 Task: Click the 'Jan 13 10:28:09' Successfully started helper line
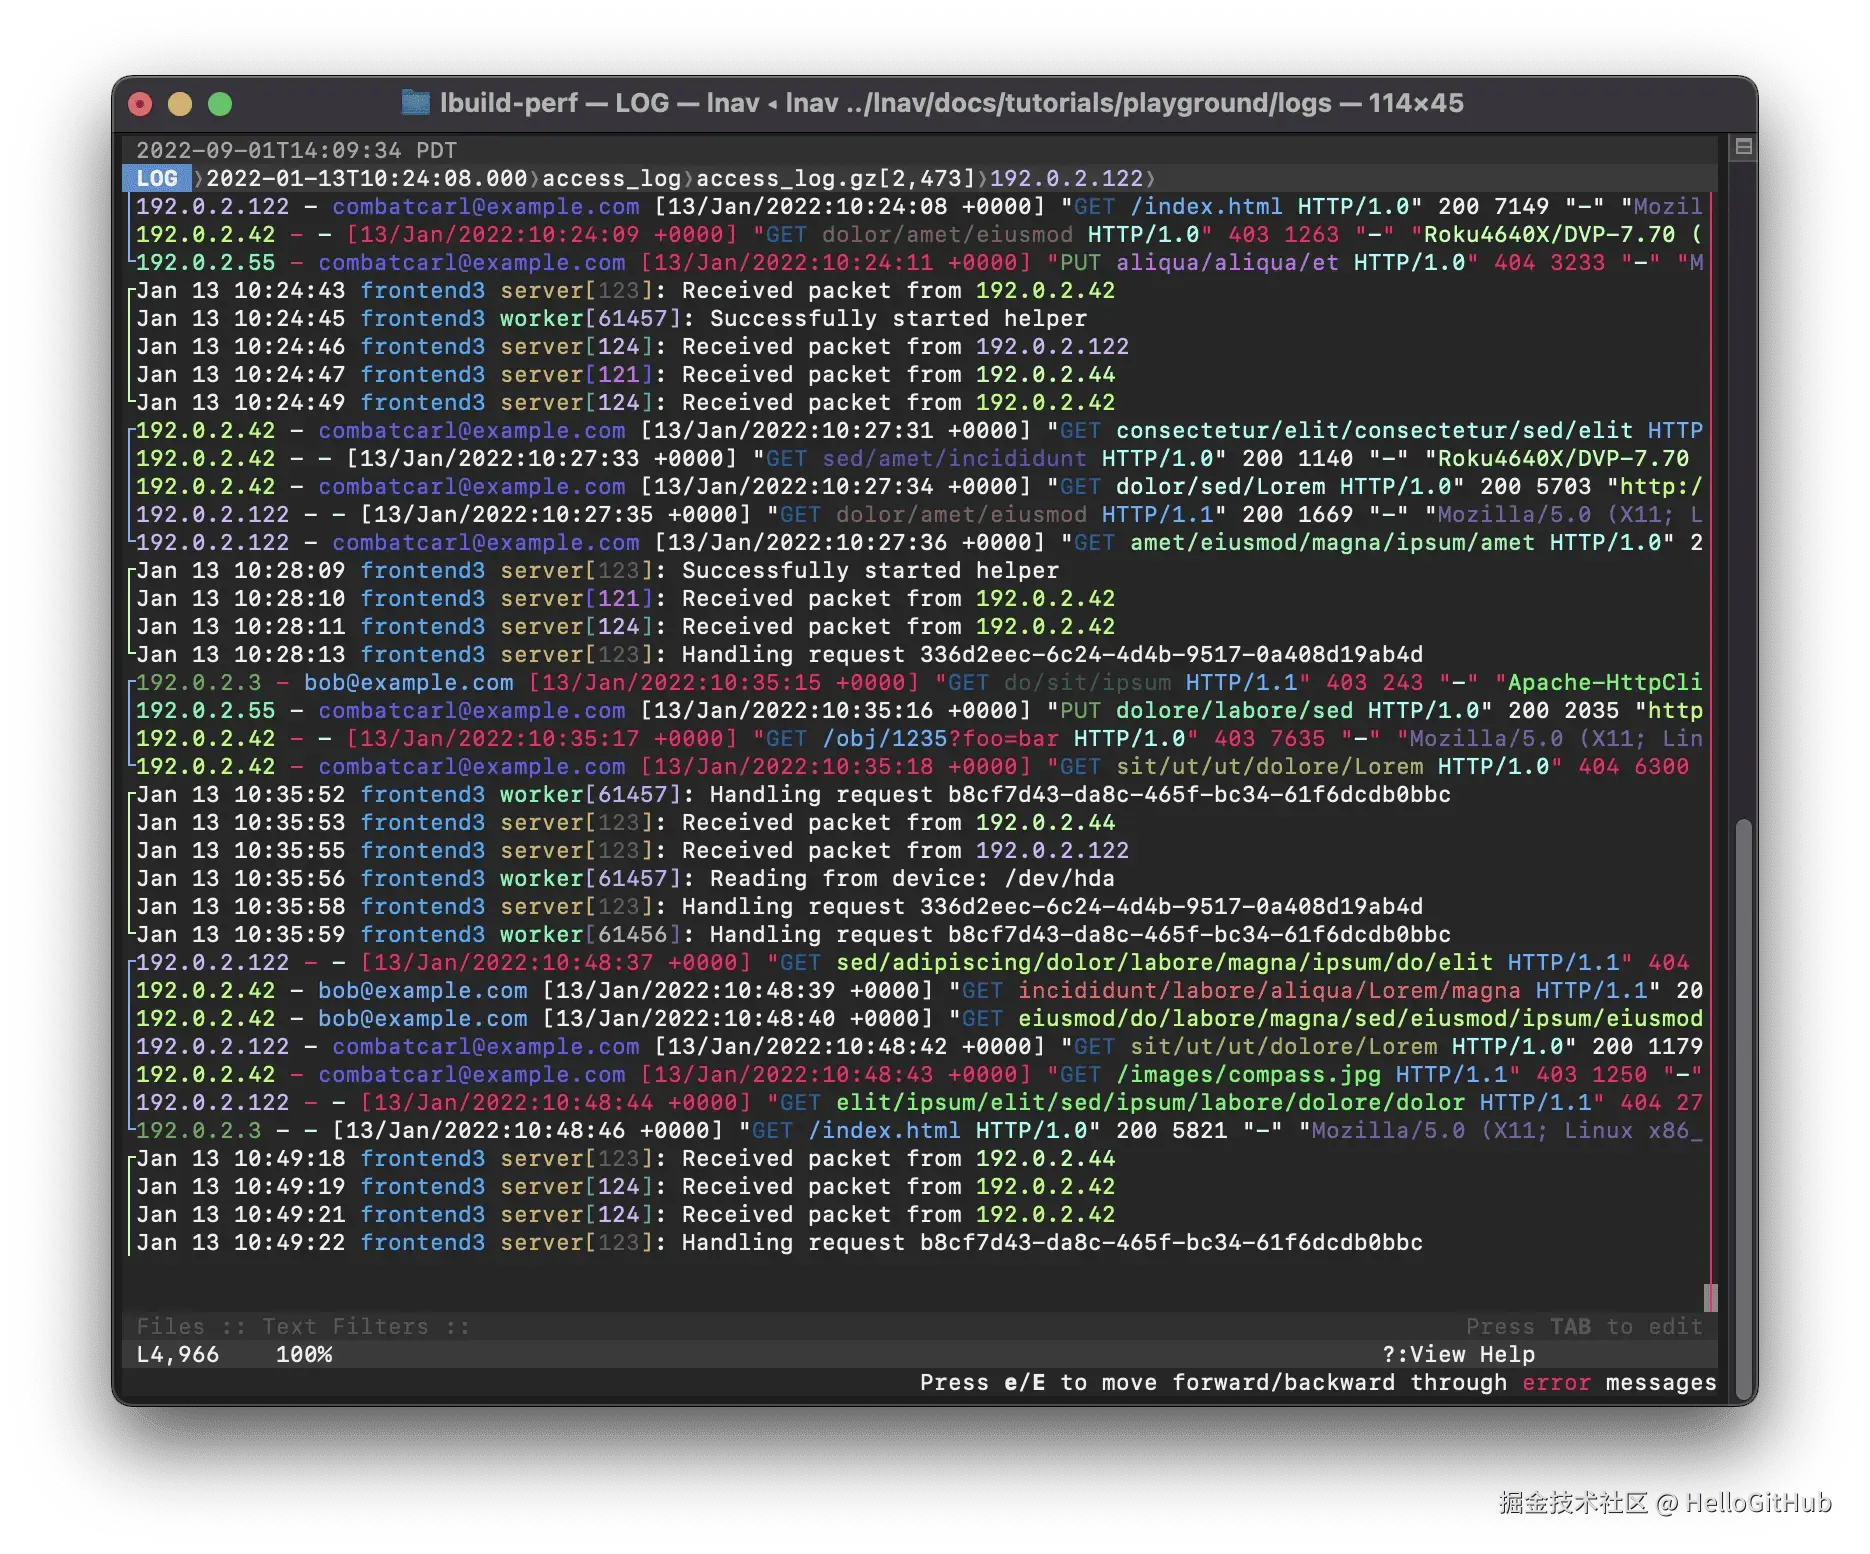597,571
